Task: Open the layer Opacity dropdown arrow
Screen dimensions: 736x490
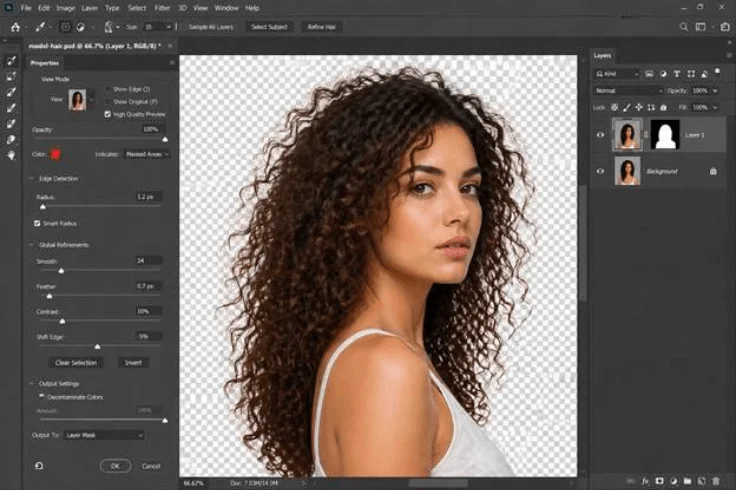Action: click(715, 91)
